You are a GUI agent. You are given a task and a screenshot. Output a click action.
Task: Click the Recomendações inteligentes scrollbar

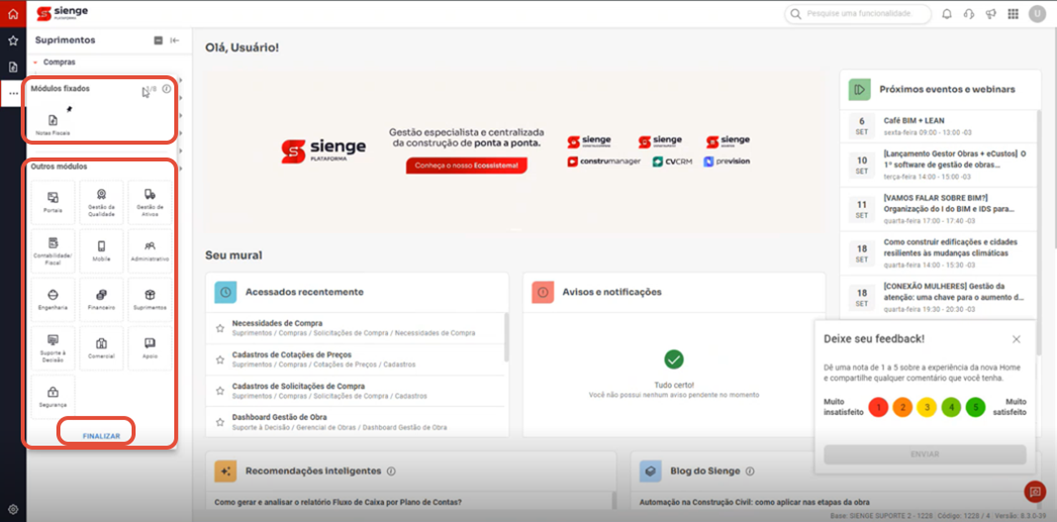coord(614,500)
